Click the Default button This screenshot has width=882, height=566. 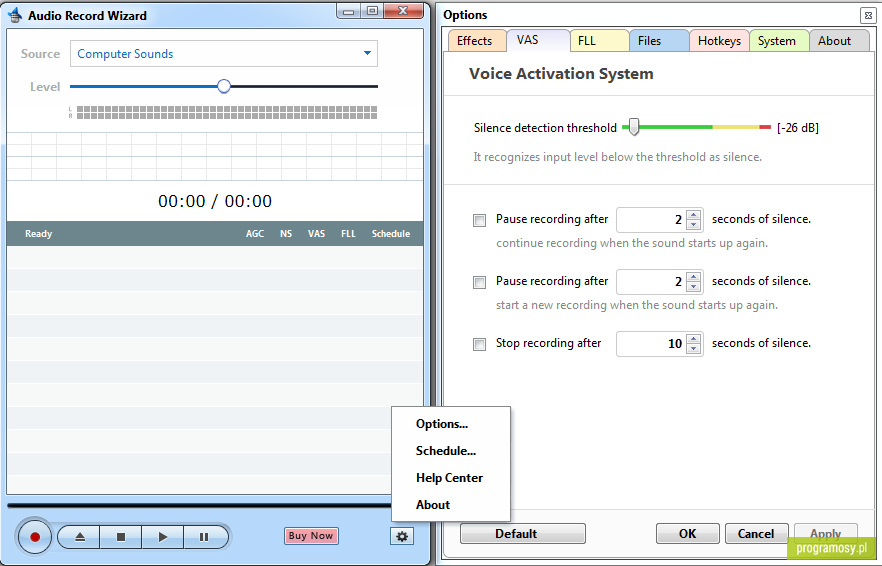click(523, 533)
